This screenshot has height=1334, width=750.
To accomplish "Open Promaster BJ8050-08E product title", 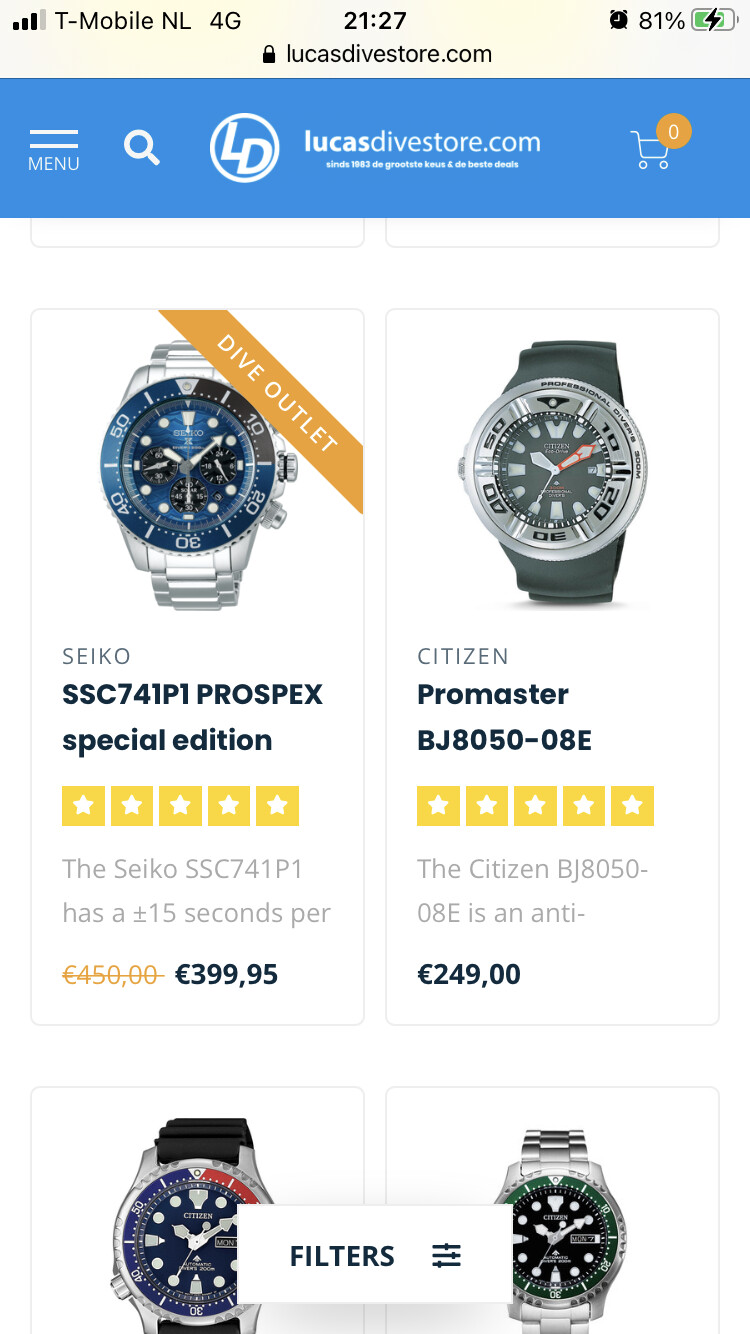I will tap(505, 717).
